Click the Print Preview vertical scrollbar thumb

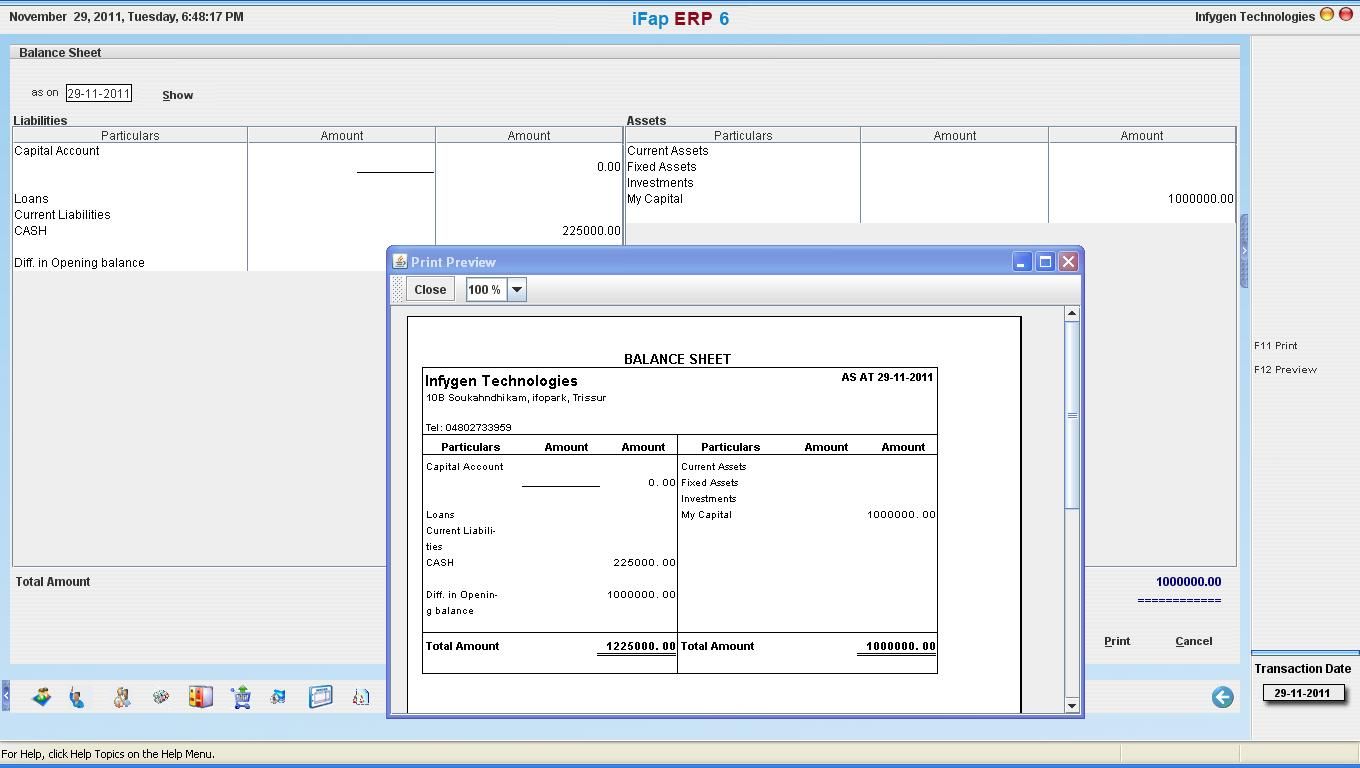click(1072, 415)
